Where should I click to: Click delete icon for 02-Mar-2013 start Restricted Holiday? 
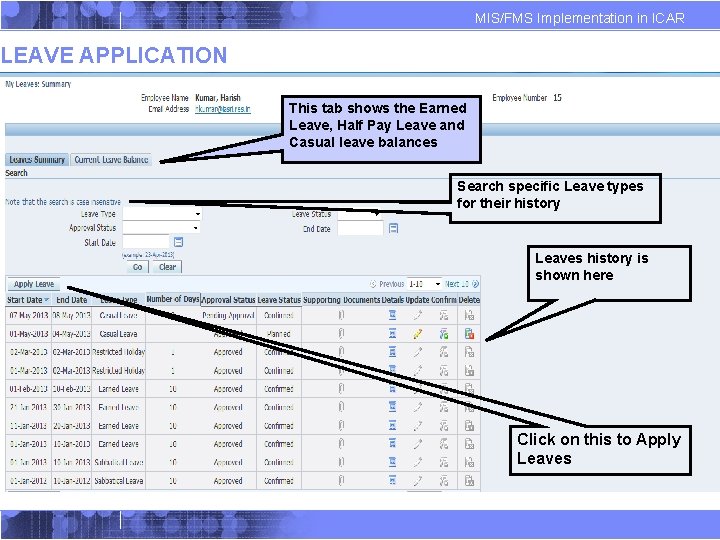(469, 352)
